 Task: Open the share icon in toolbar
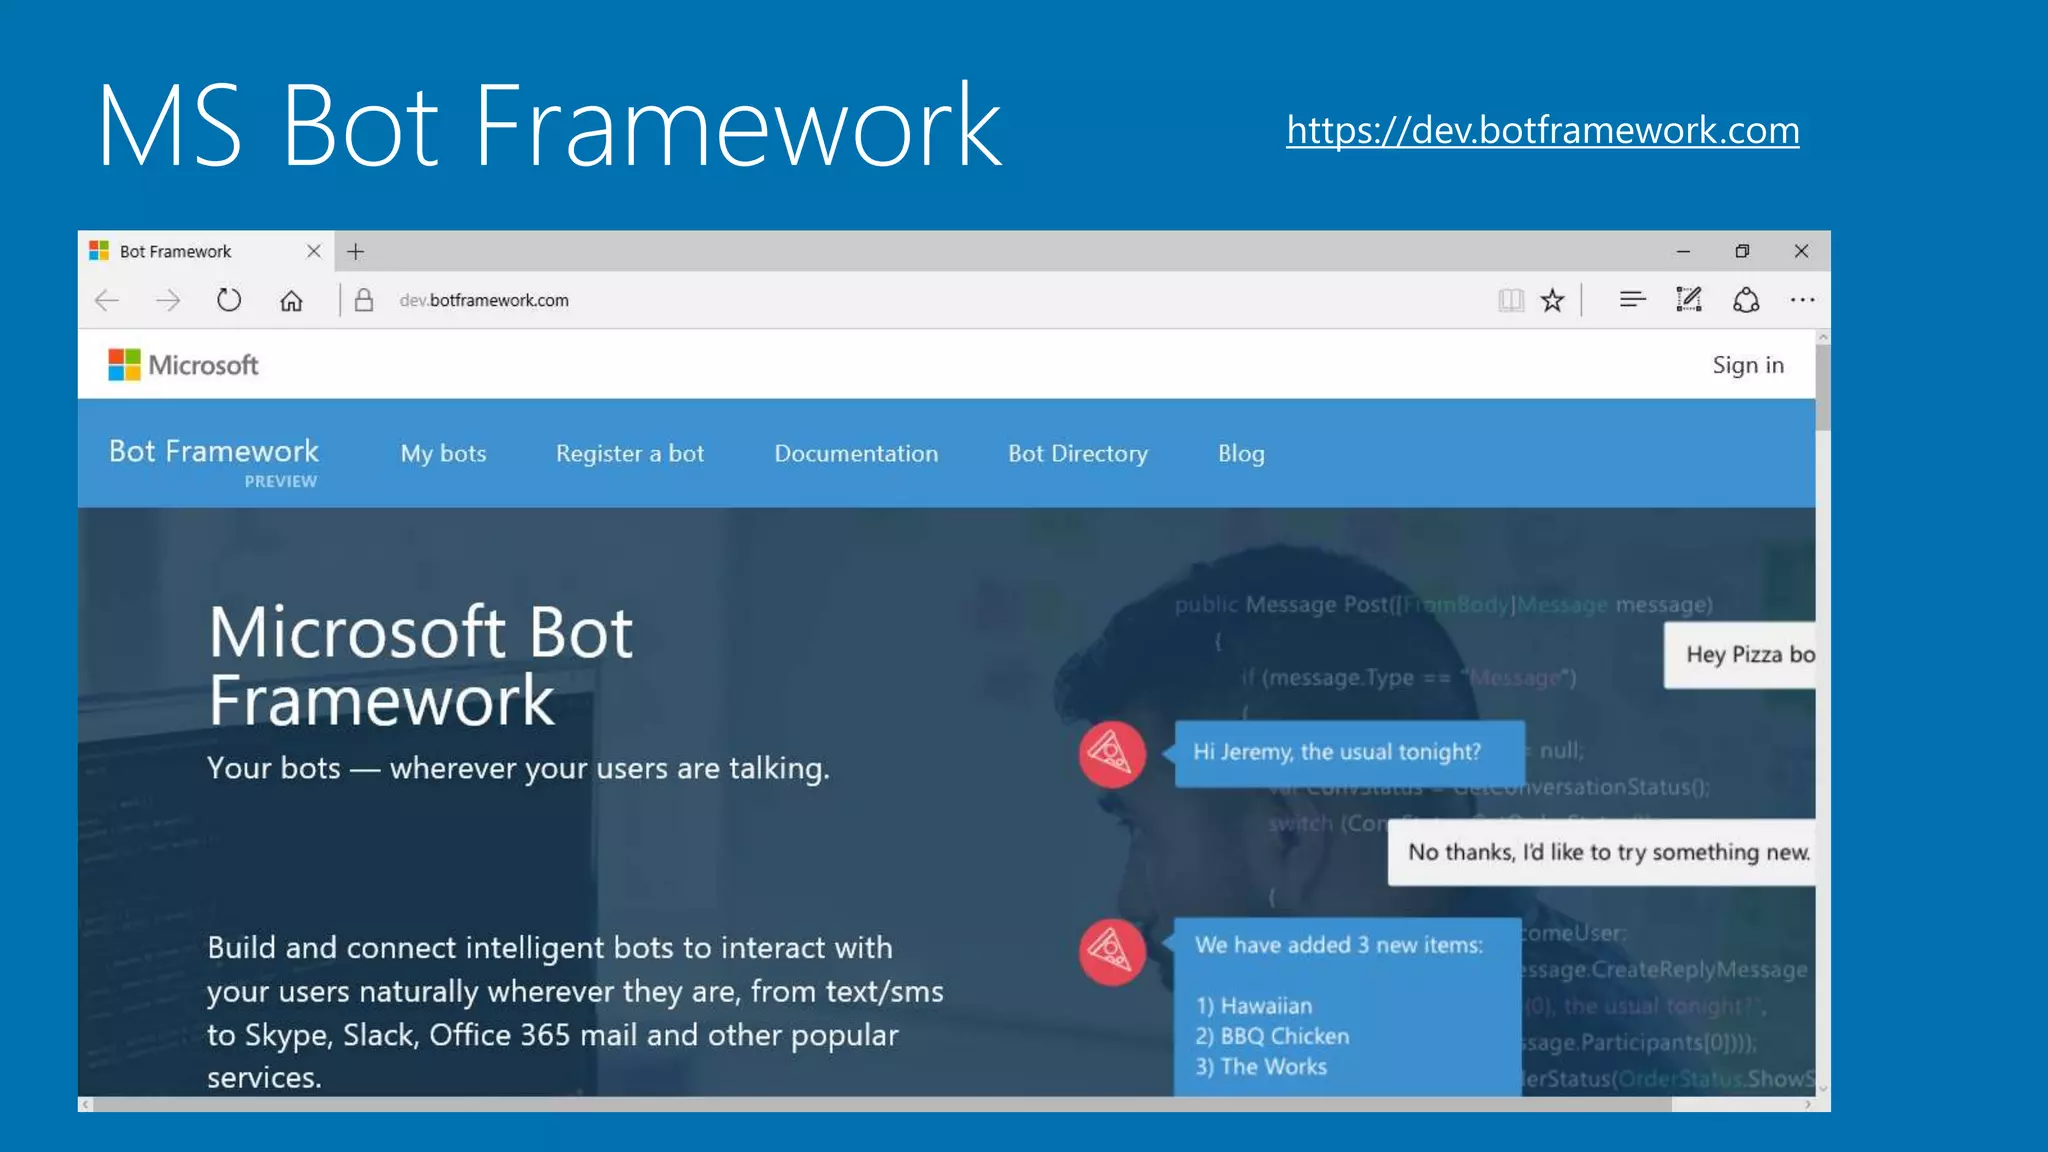pyautogui.click(x=1746, y=300)
